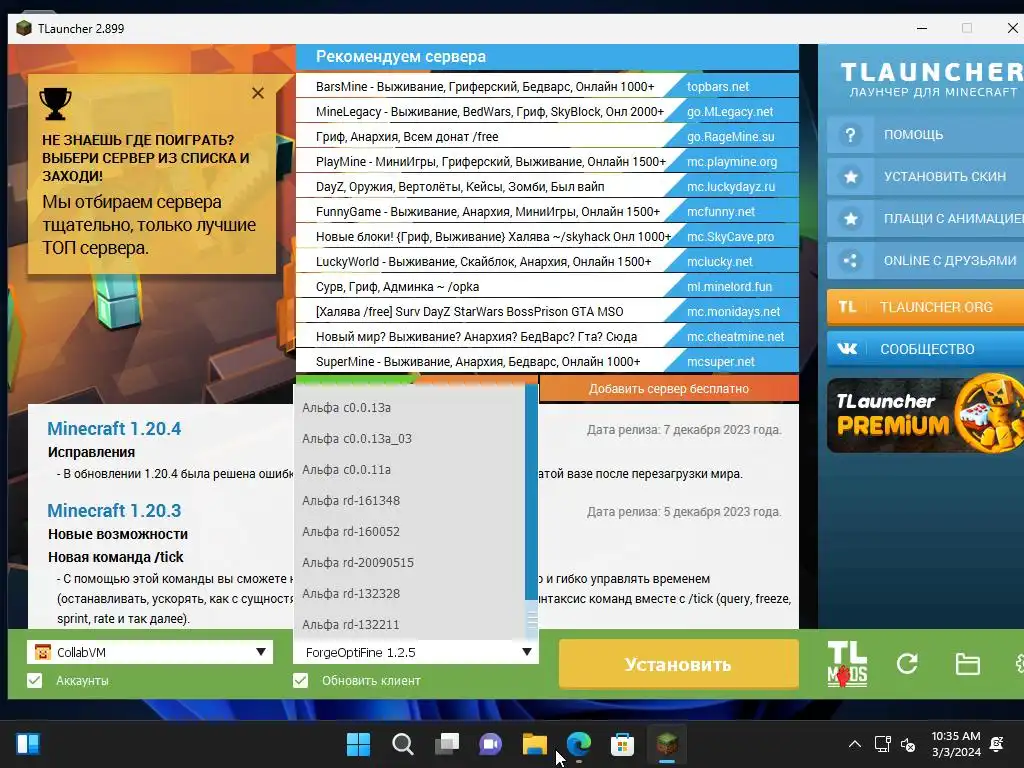Click server address topbars.net
Image resolution: width=1024 pixels, height=768 pixels.
point(718,87)
